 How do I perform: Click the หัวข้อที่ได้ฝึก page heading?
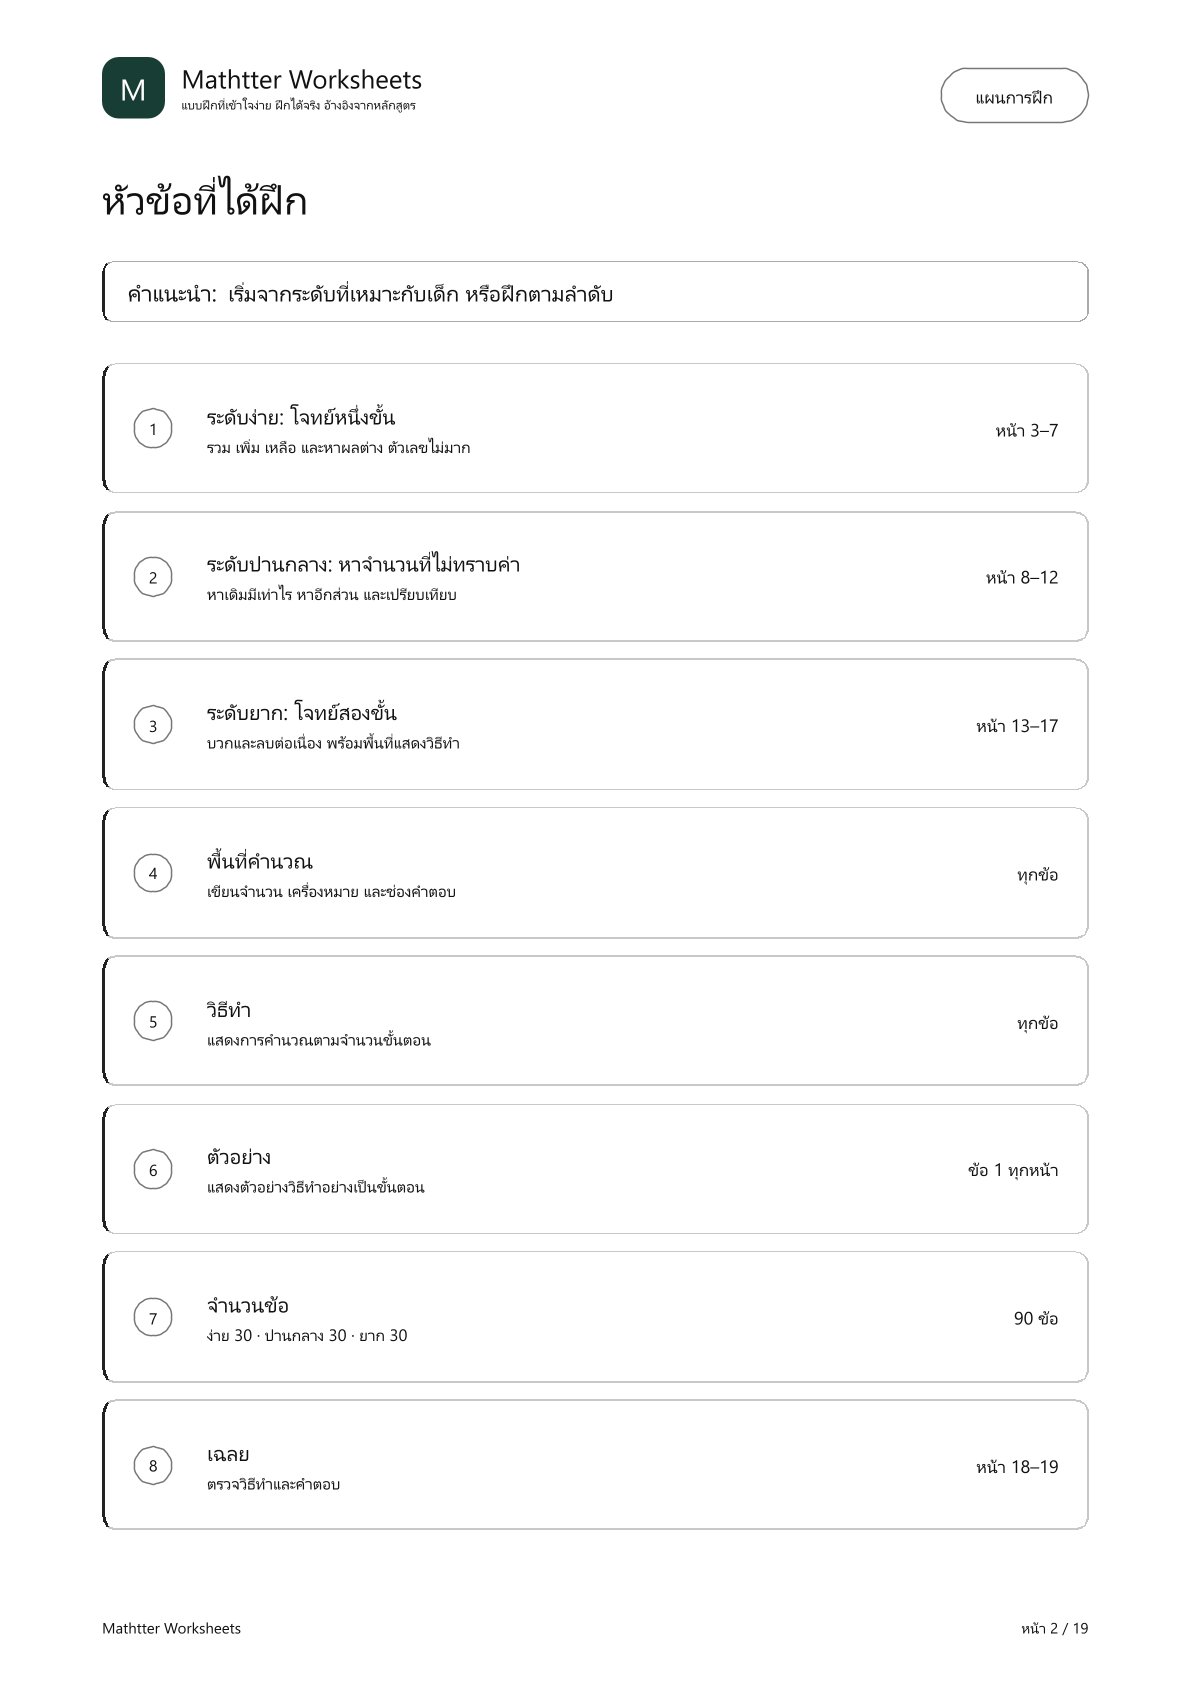[204, 201]
